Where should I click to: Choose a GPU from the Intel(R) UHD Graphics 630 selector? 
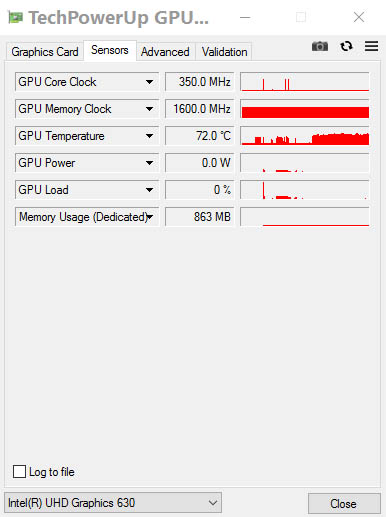[113, 503]
